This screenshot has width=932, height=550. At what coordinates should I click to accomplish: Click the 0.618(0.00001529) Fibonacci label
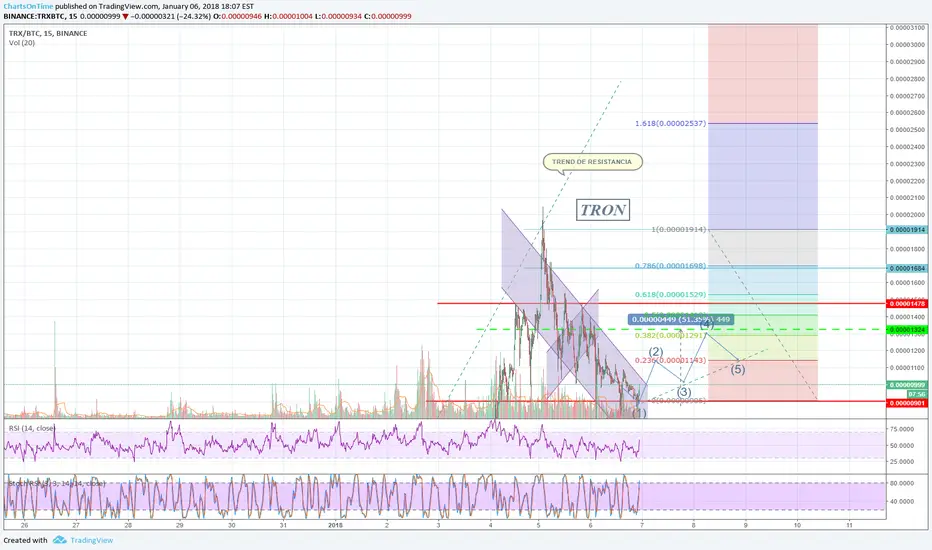tap(670, 295)
